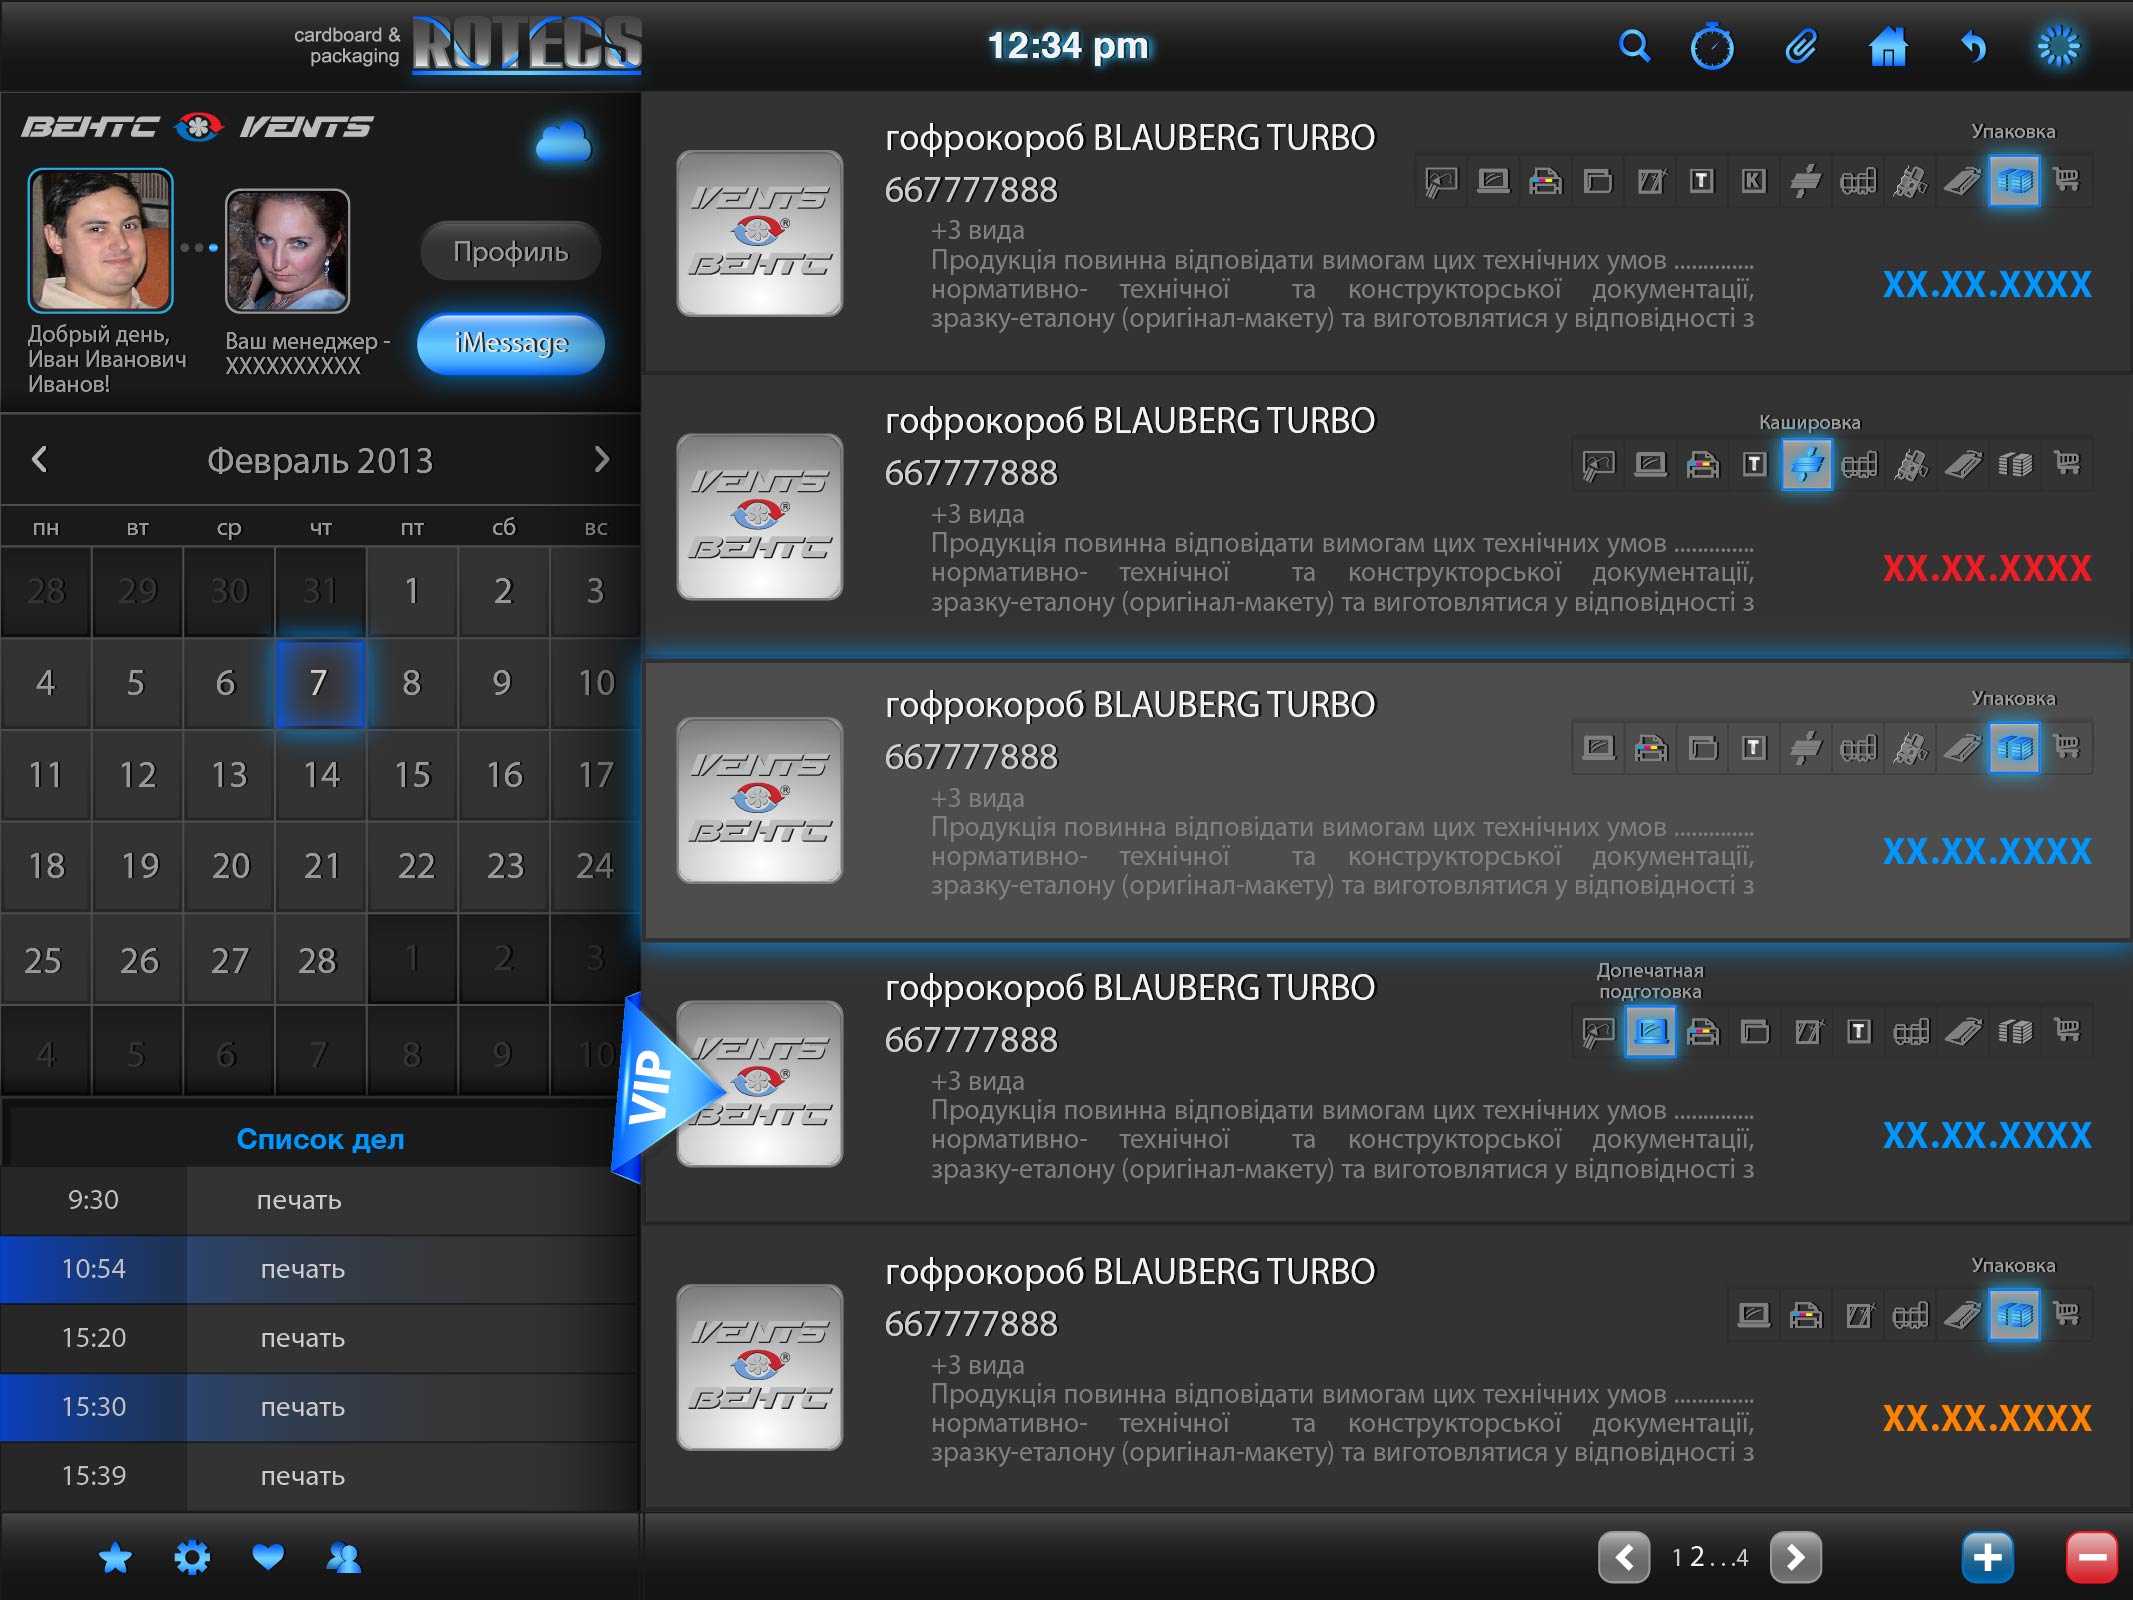Select the 9:30 печать task row

320,1200
